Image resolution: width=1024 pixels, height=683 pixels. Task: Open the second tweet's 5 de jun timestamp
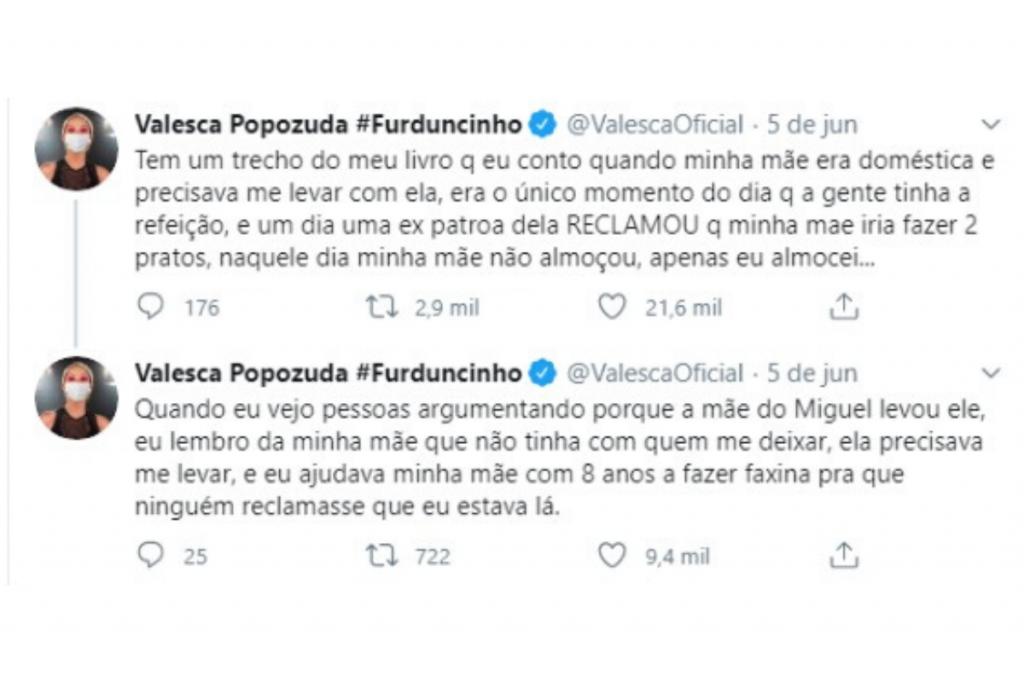[x=812, y=373]
